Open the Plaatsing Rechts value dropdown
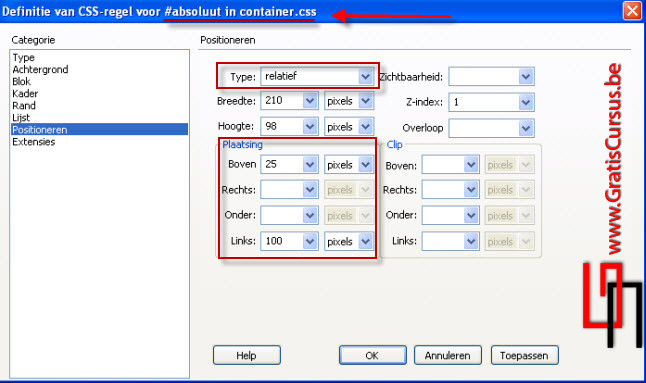Viewport: 646px width, 383px height. (x=310, y=190)
